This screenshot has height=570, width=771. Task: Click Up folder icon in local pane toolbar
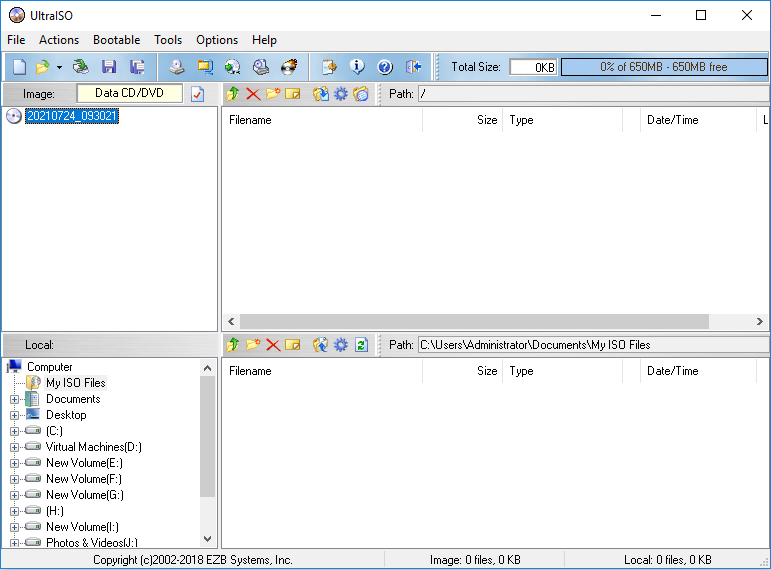[233, 345]
